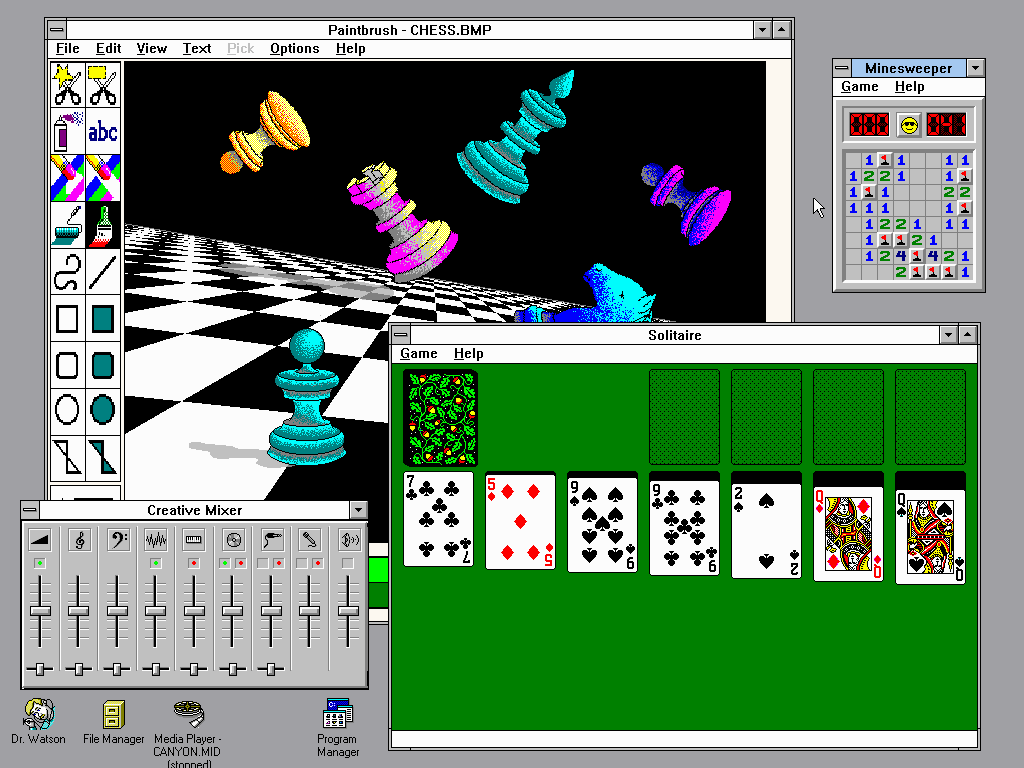Select the queen of spades card
The width and height of the screenshot is (1024, 768).
click(x=930, y=536)
